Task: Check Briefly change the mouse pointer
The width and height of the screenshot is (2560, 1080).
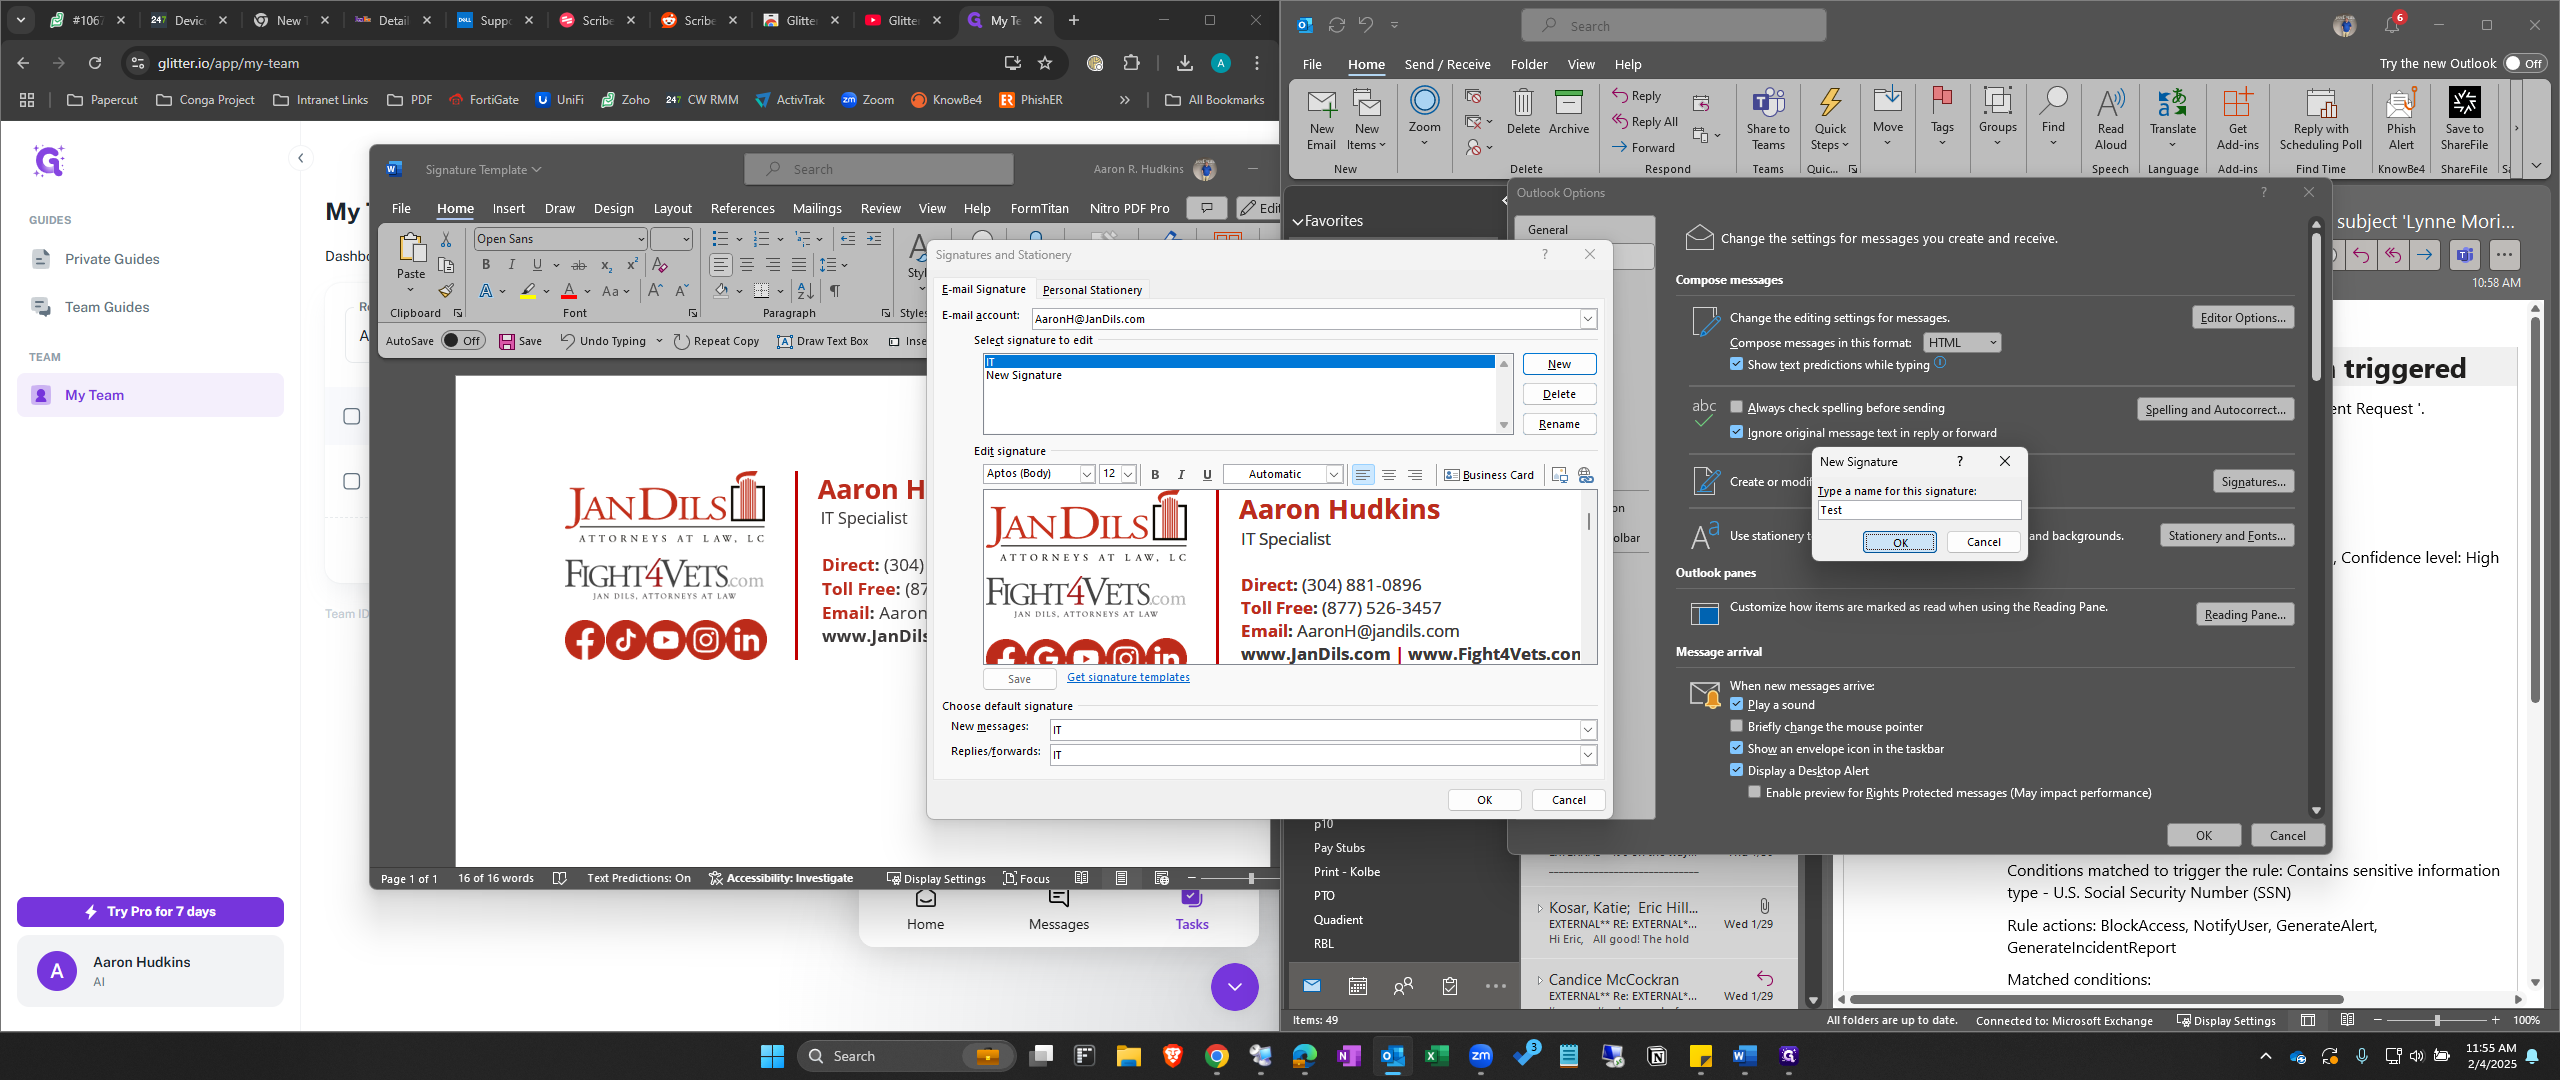Action: tap(1736, 726)
